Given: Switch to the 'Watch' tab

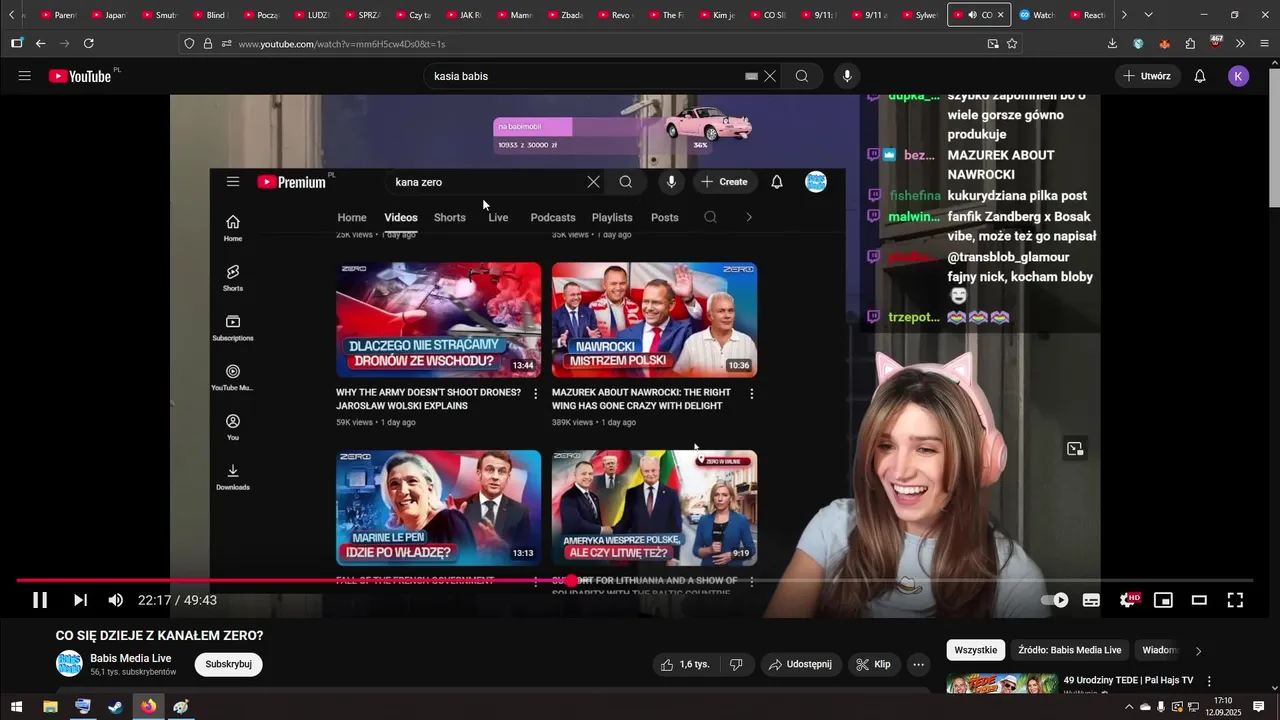Looking at the screenshot, I should pyautogui.click(x=1036, y=15).
